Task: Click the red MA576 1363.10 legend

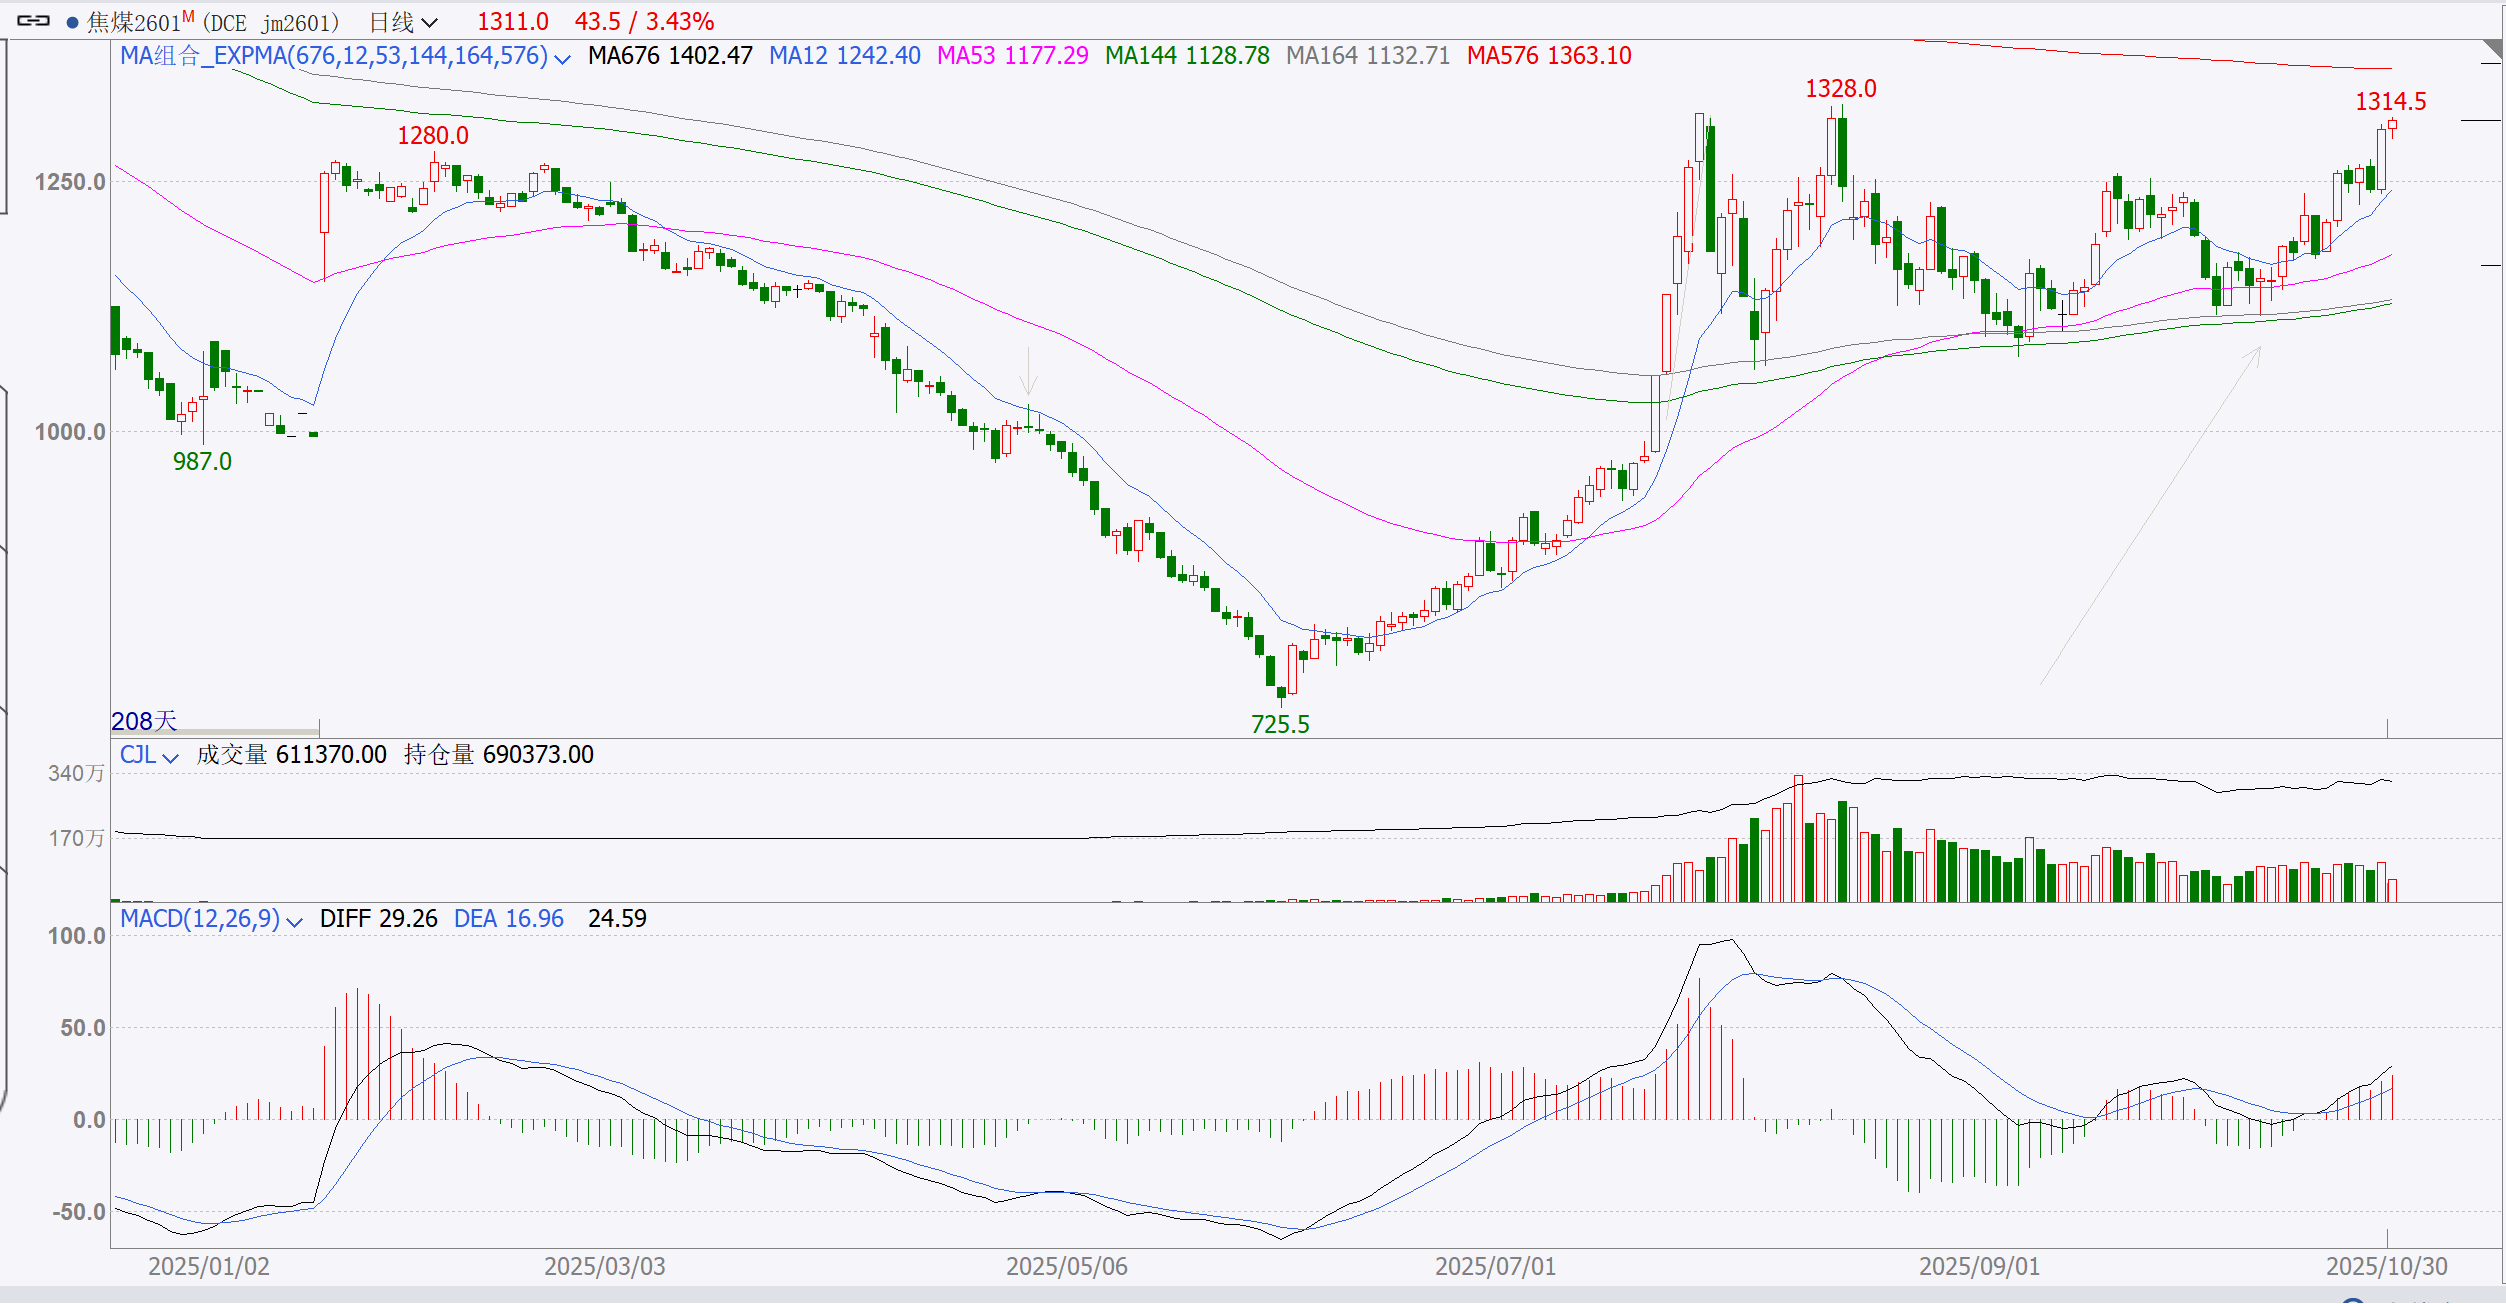Action: pyautogui.click(x=1549, y=56)
